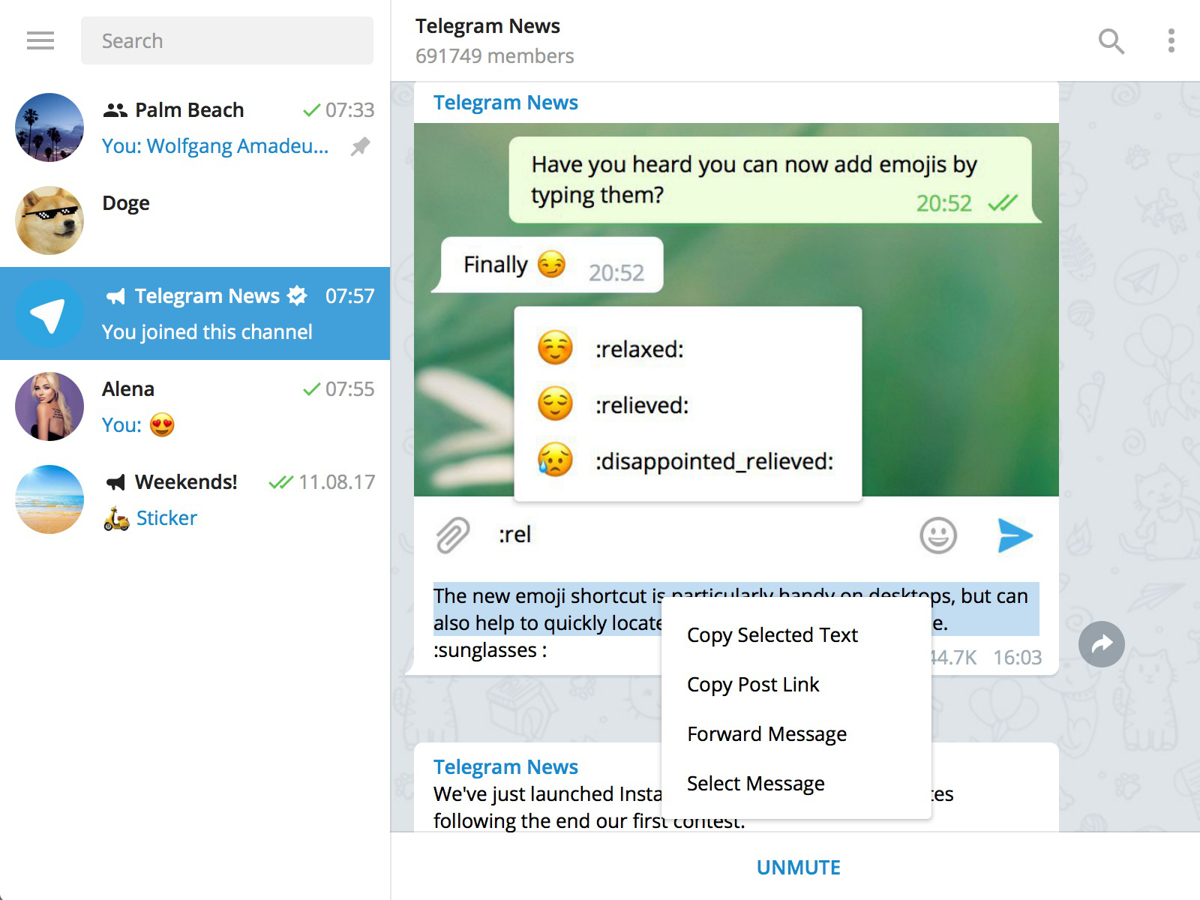The width and height of the screenshot is (1200, 900).
Task: Click the round forward arrow button
Action: [1101, 645]
